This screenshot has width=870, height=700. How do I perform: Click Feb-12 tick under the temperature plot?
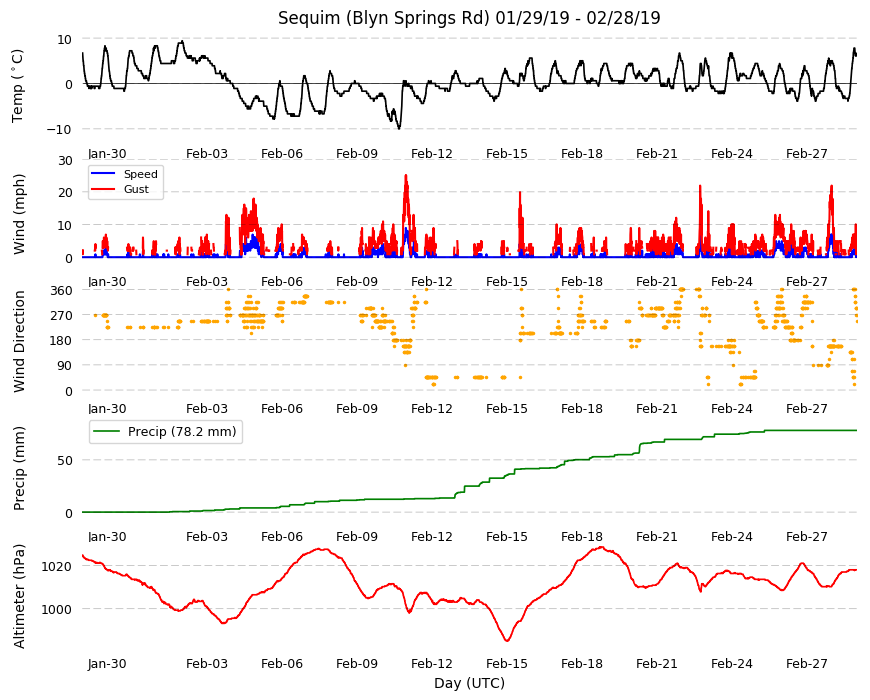432,154
